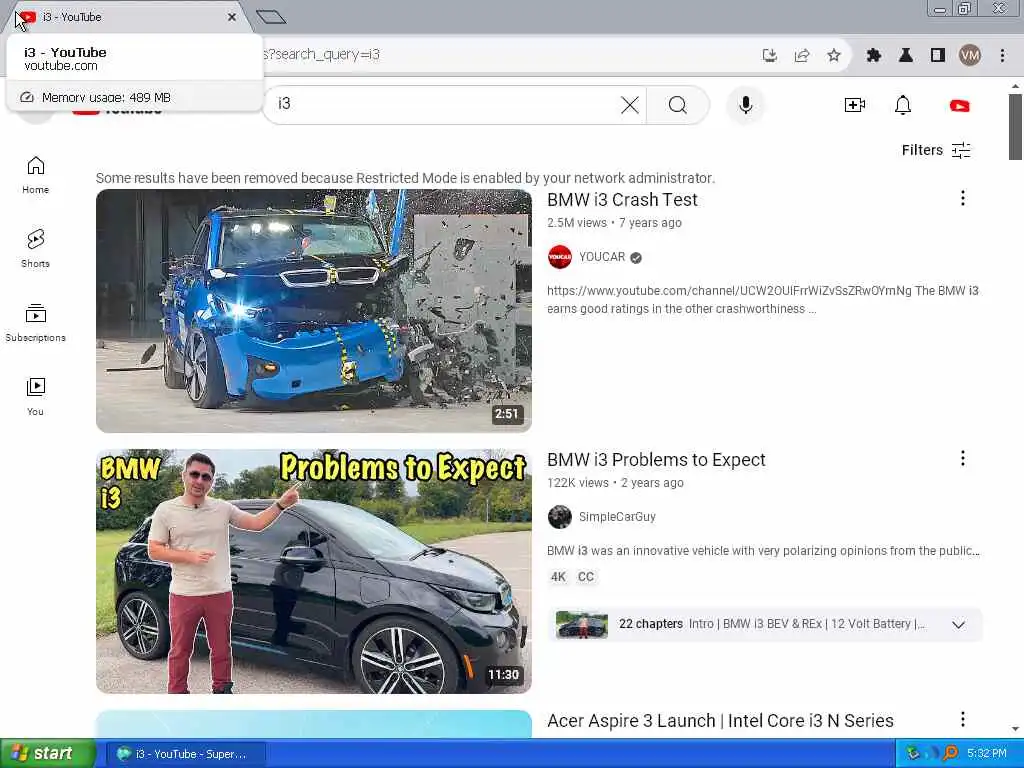Click the install app icon in address bar
This screenshot has width=1024, height=768.
(x=770, y=55)
